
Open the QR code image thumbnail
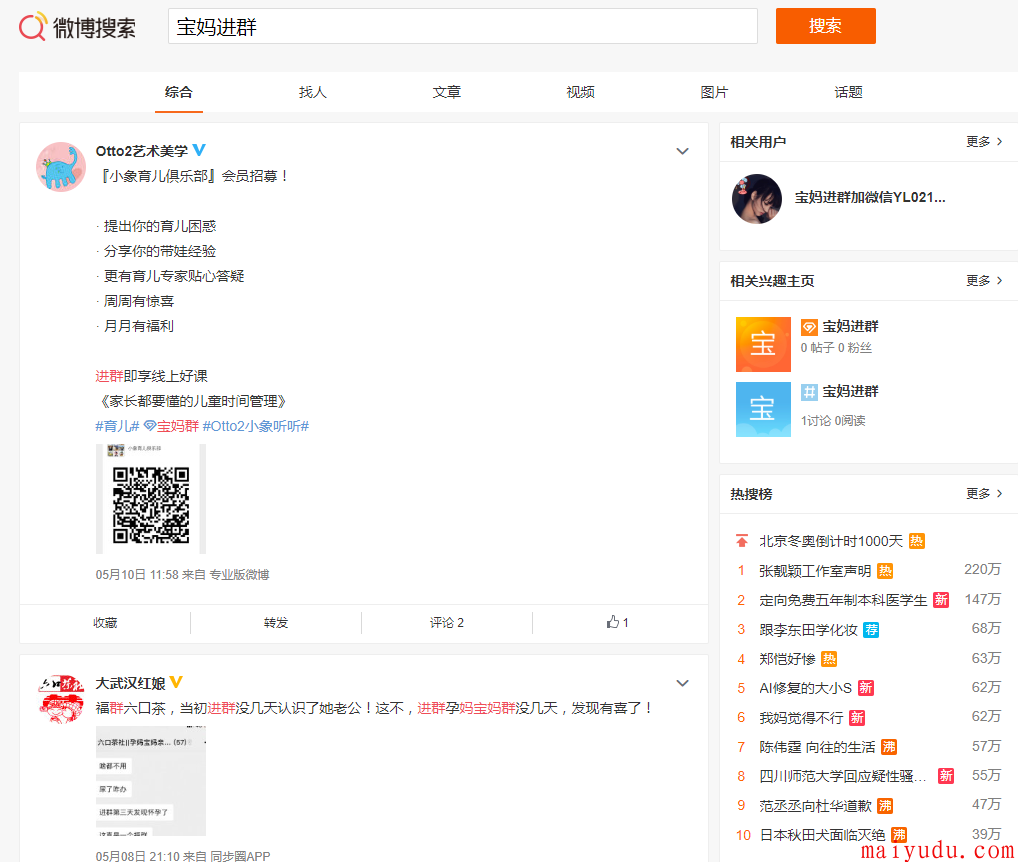point(151,499)
